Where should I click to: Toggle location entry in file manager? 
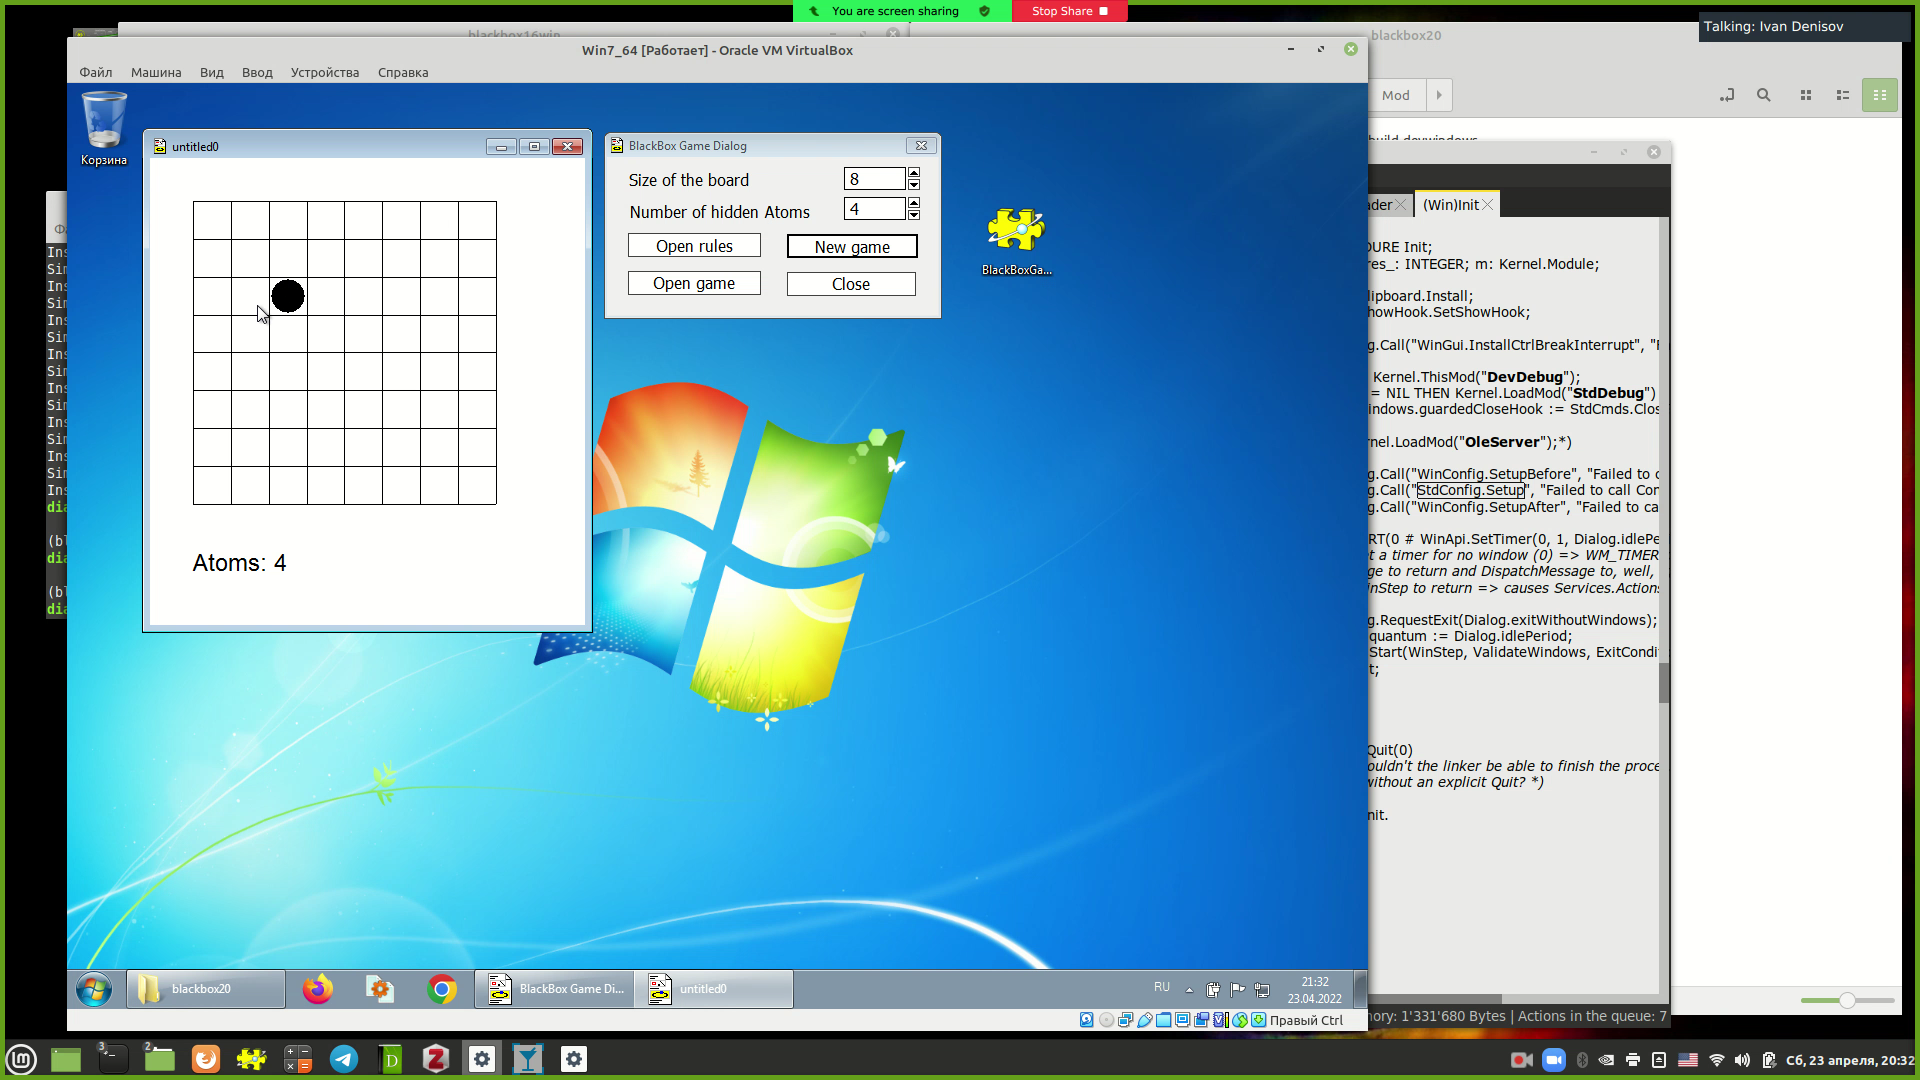click(x=1726, y=95)
